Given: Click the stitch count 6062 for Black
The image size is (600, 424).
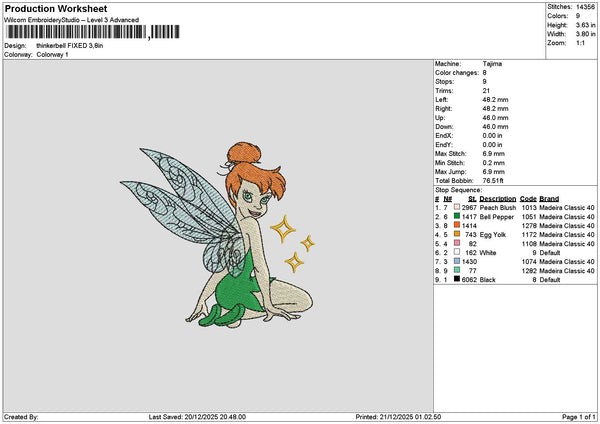Looking at the screenshot, I should tap(469, 280).
